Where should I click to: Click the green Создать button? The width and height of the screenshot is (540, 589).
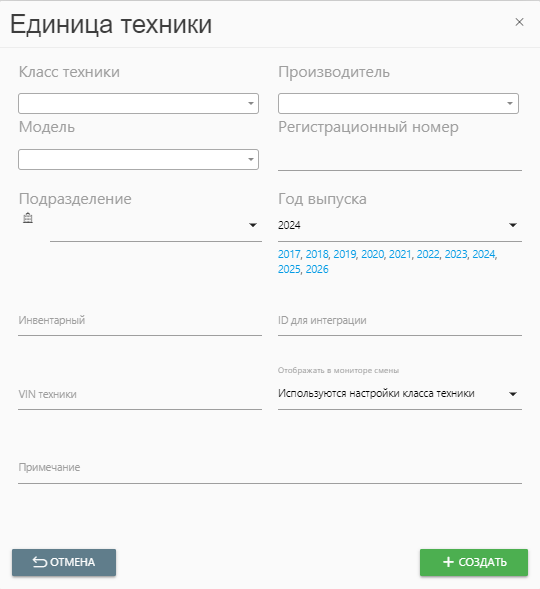[474, 562]
